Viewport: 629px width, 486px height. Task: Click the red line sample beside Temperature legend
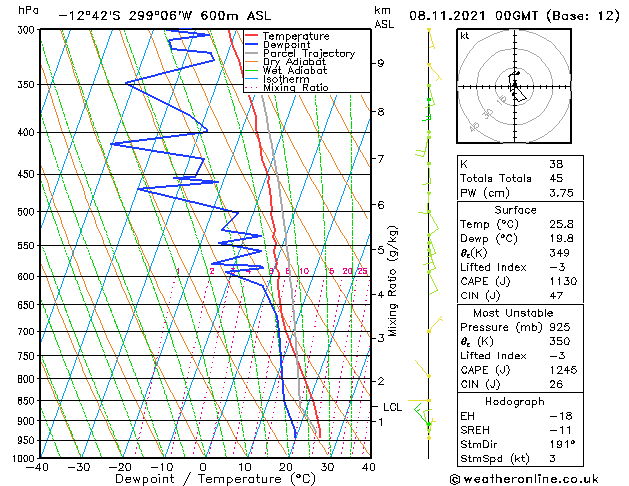pyautogui.click(x=252, y=36)
